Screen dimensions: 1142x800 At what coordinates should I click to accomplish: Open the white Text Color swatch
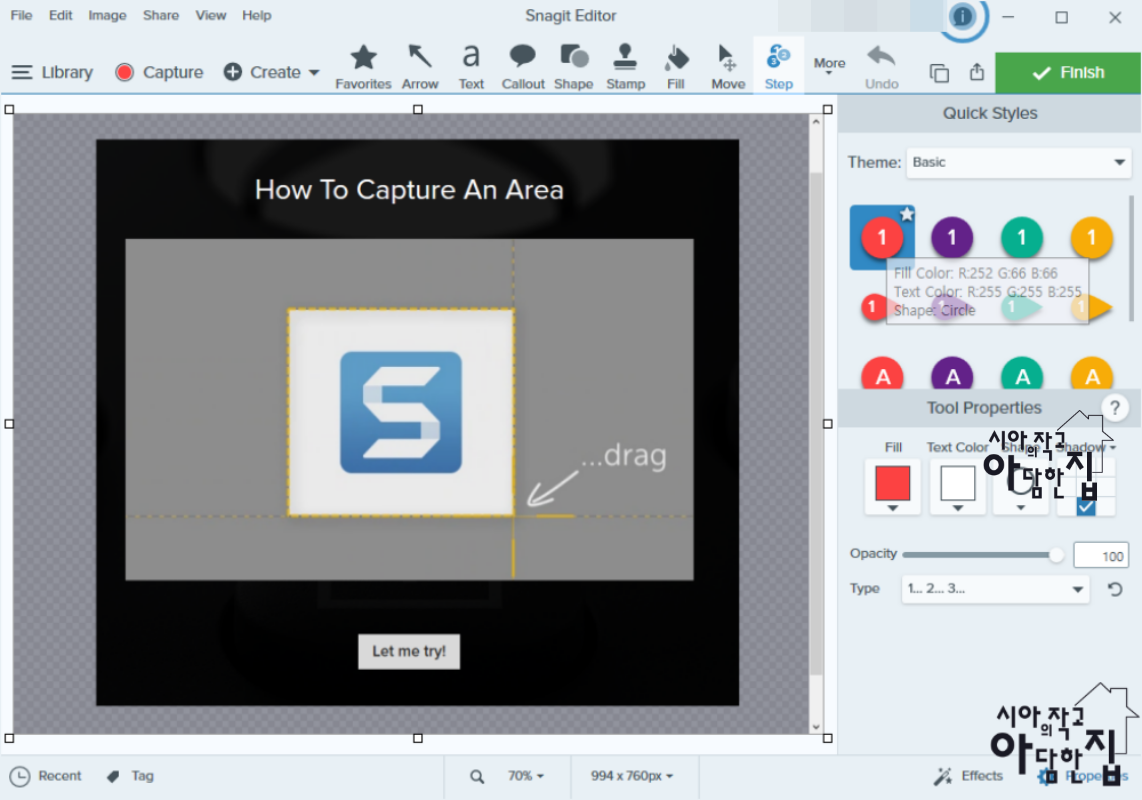point(957,487)
